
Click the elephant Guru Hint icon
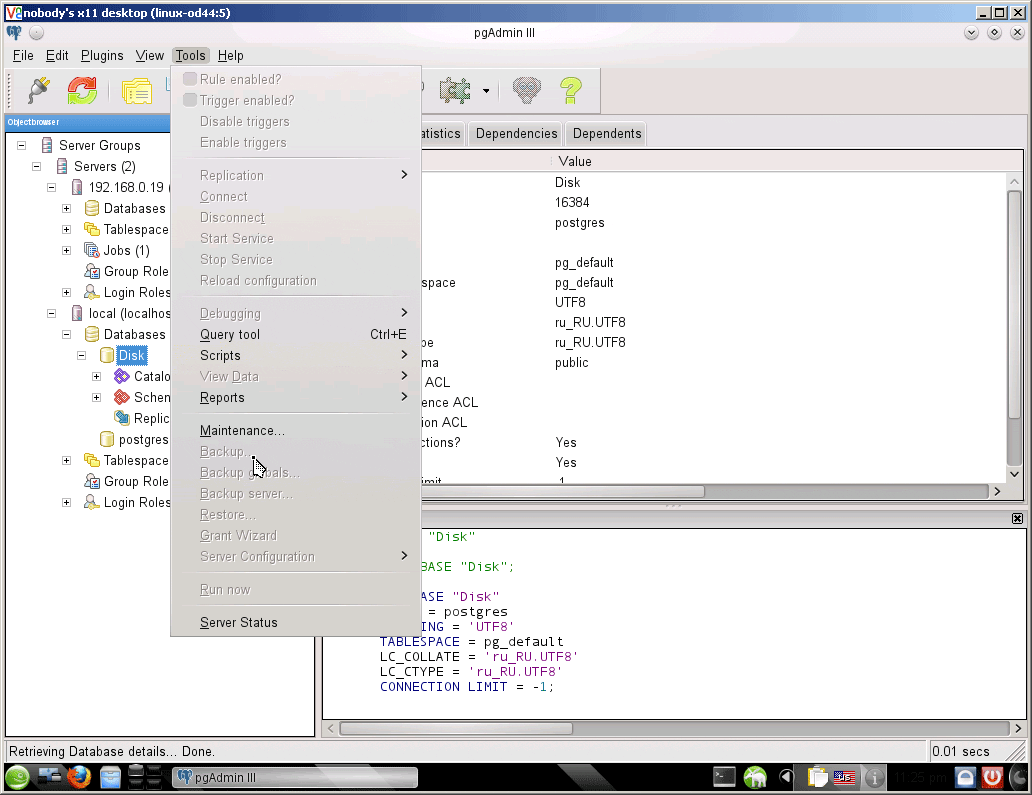point(527,90)
